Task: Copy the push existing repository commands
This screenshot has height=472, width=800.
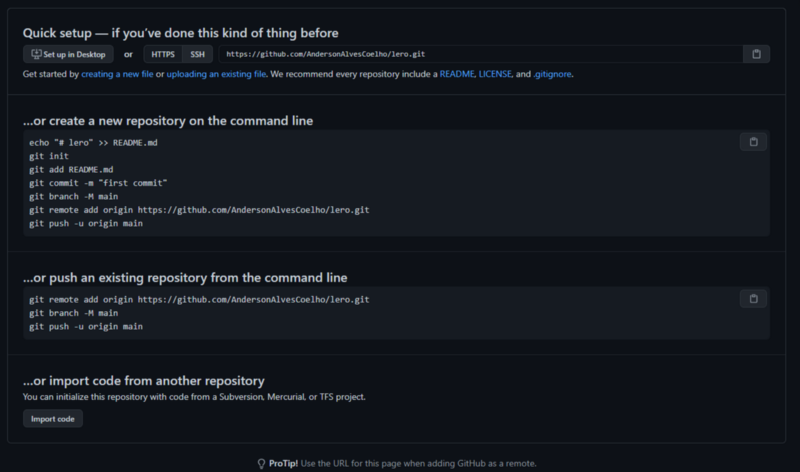Action: pyautogui.click(x=753, y=299)
